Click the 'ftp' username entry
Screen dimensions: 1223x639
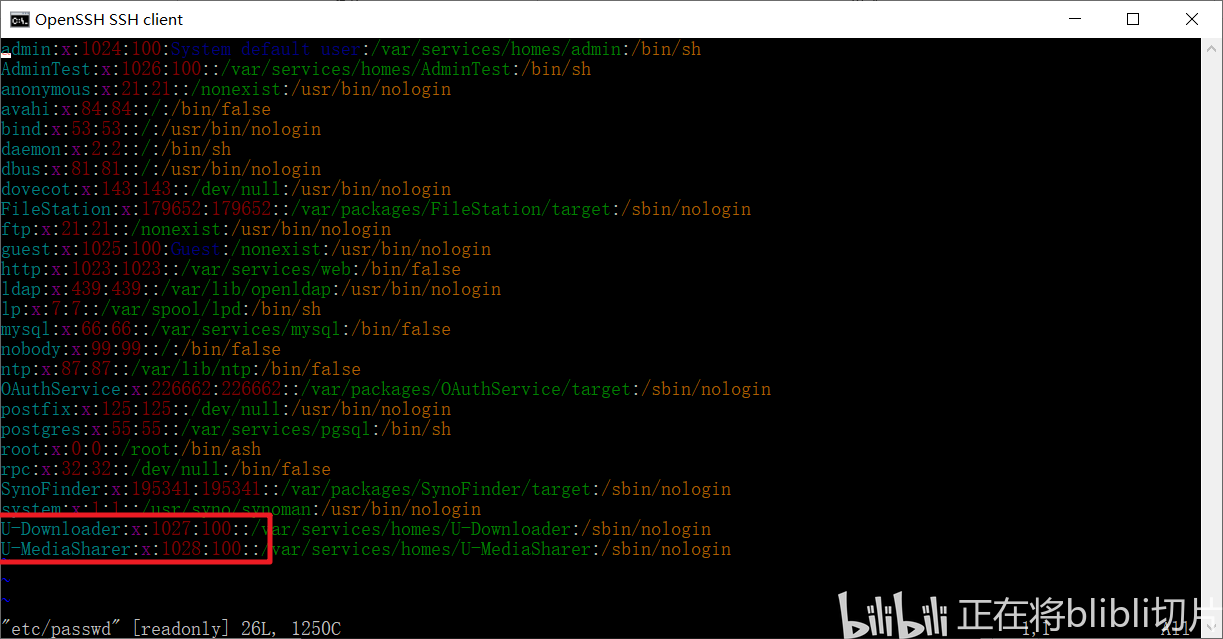tap(15, 229)
